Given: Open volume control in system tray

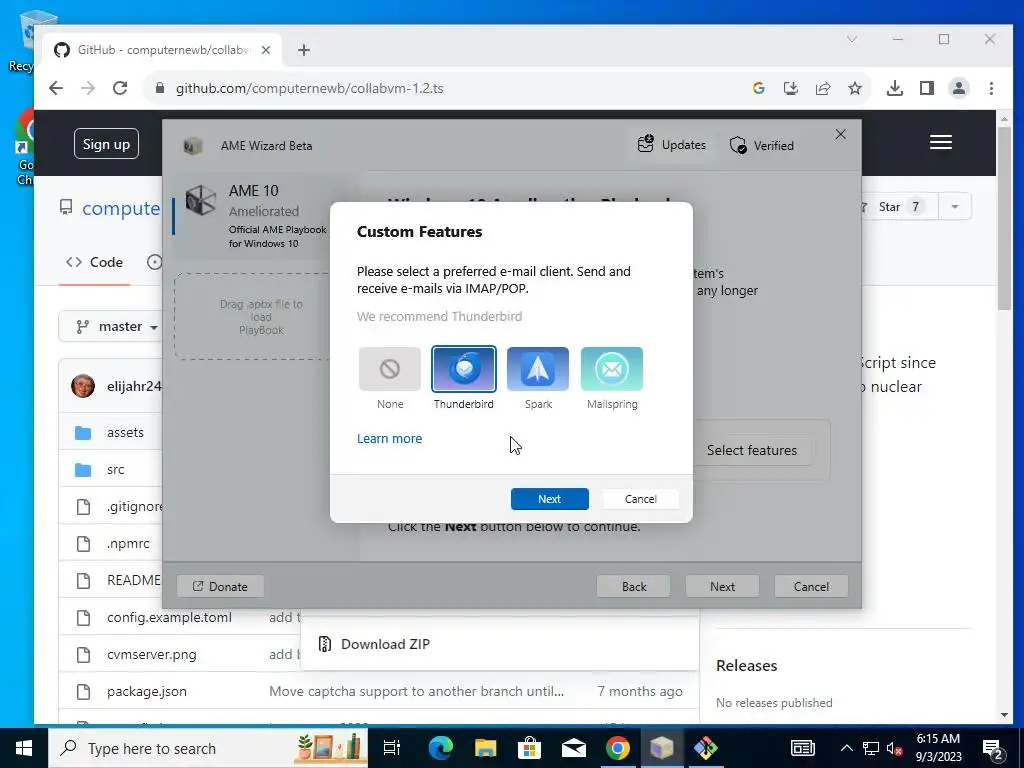Looking at the screenshot, I should point(895,748).
